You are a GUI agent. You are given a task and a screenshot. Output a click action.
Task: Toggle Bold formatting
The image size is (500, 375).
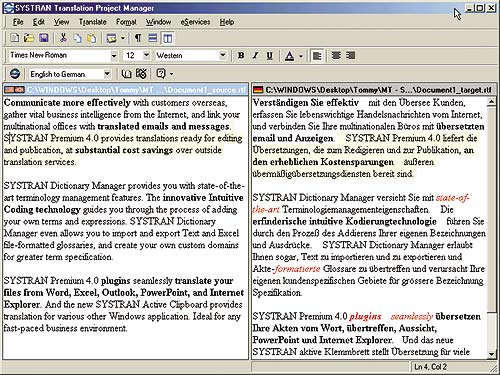tap(241, 56)
